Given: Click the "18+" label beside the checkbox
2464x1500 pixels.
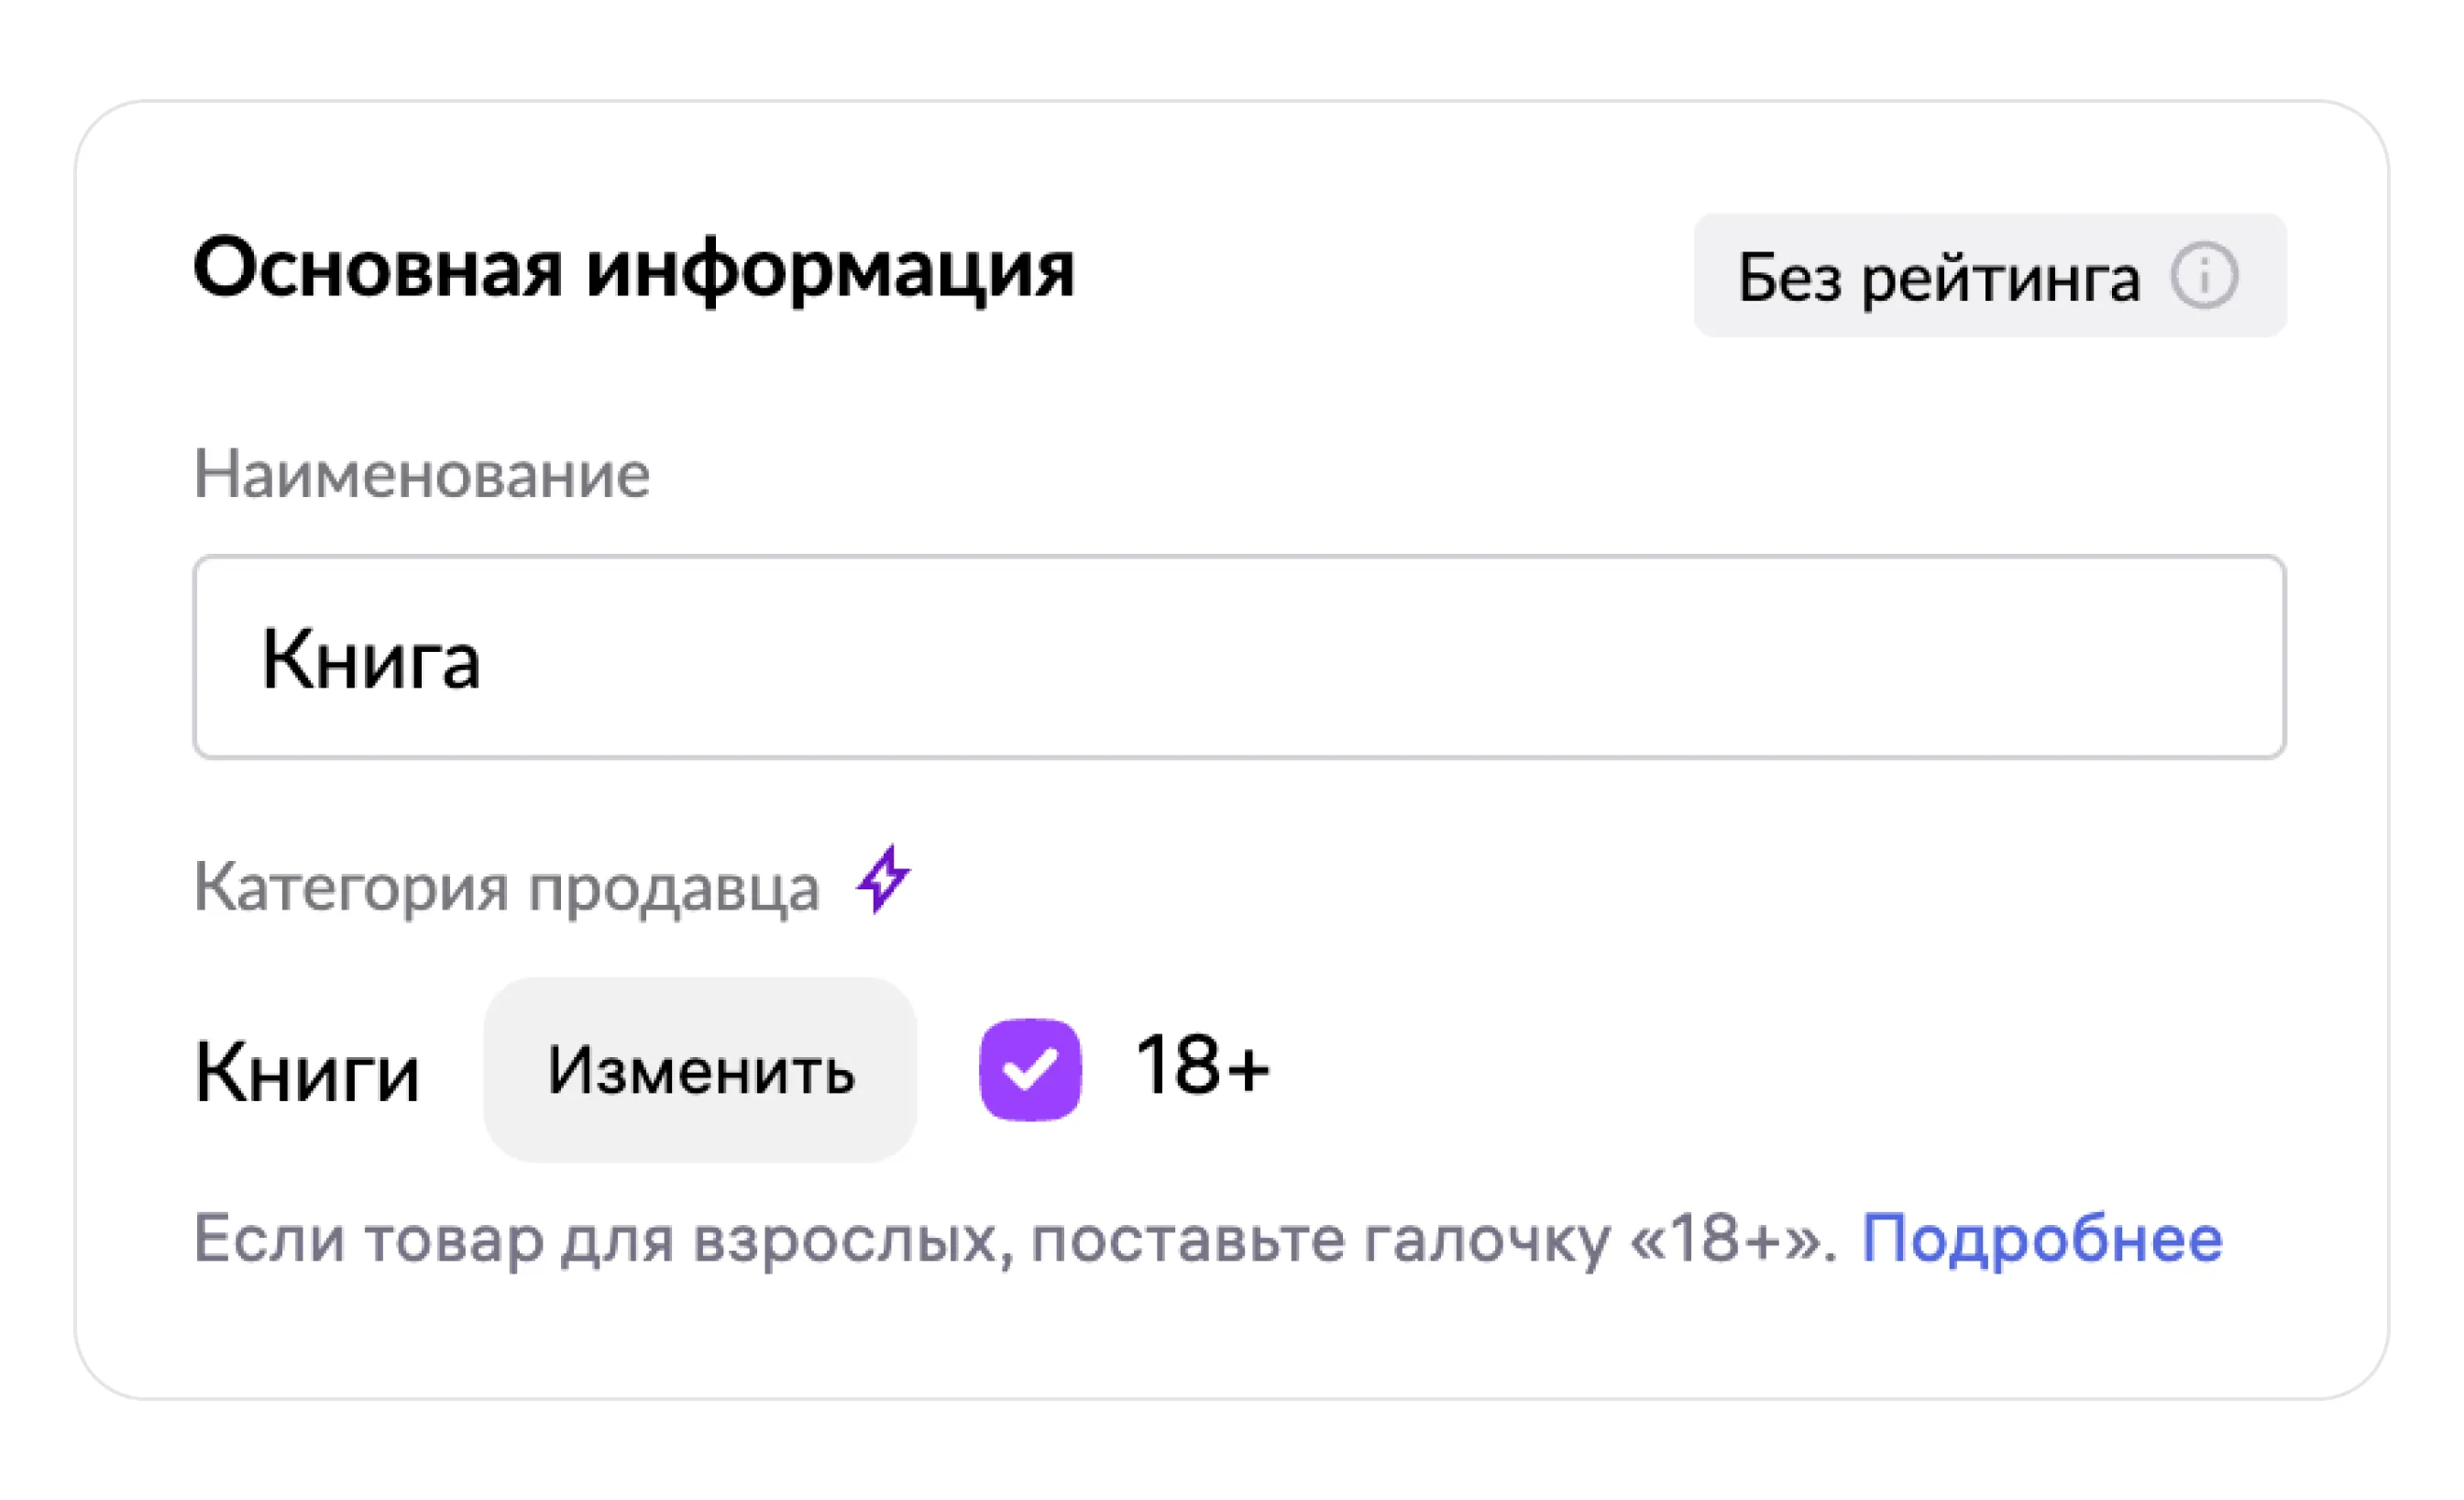Looking at the screenshot, I should 1202,1066.
